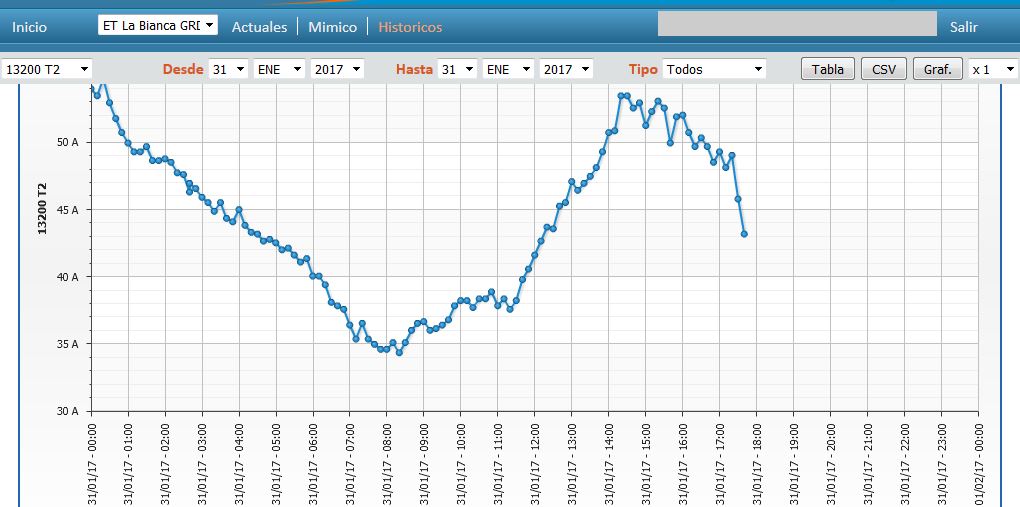Open the Hasta year 2017 dropdown
The height and width of the screenshot is (507, 1020).
(x=566, y=69)
